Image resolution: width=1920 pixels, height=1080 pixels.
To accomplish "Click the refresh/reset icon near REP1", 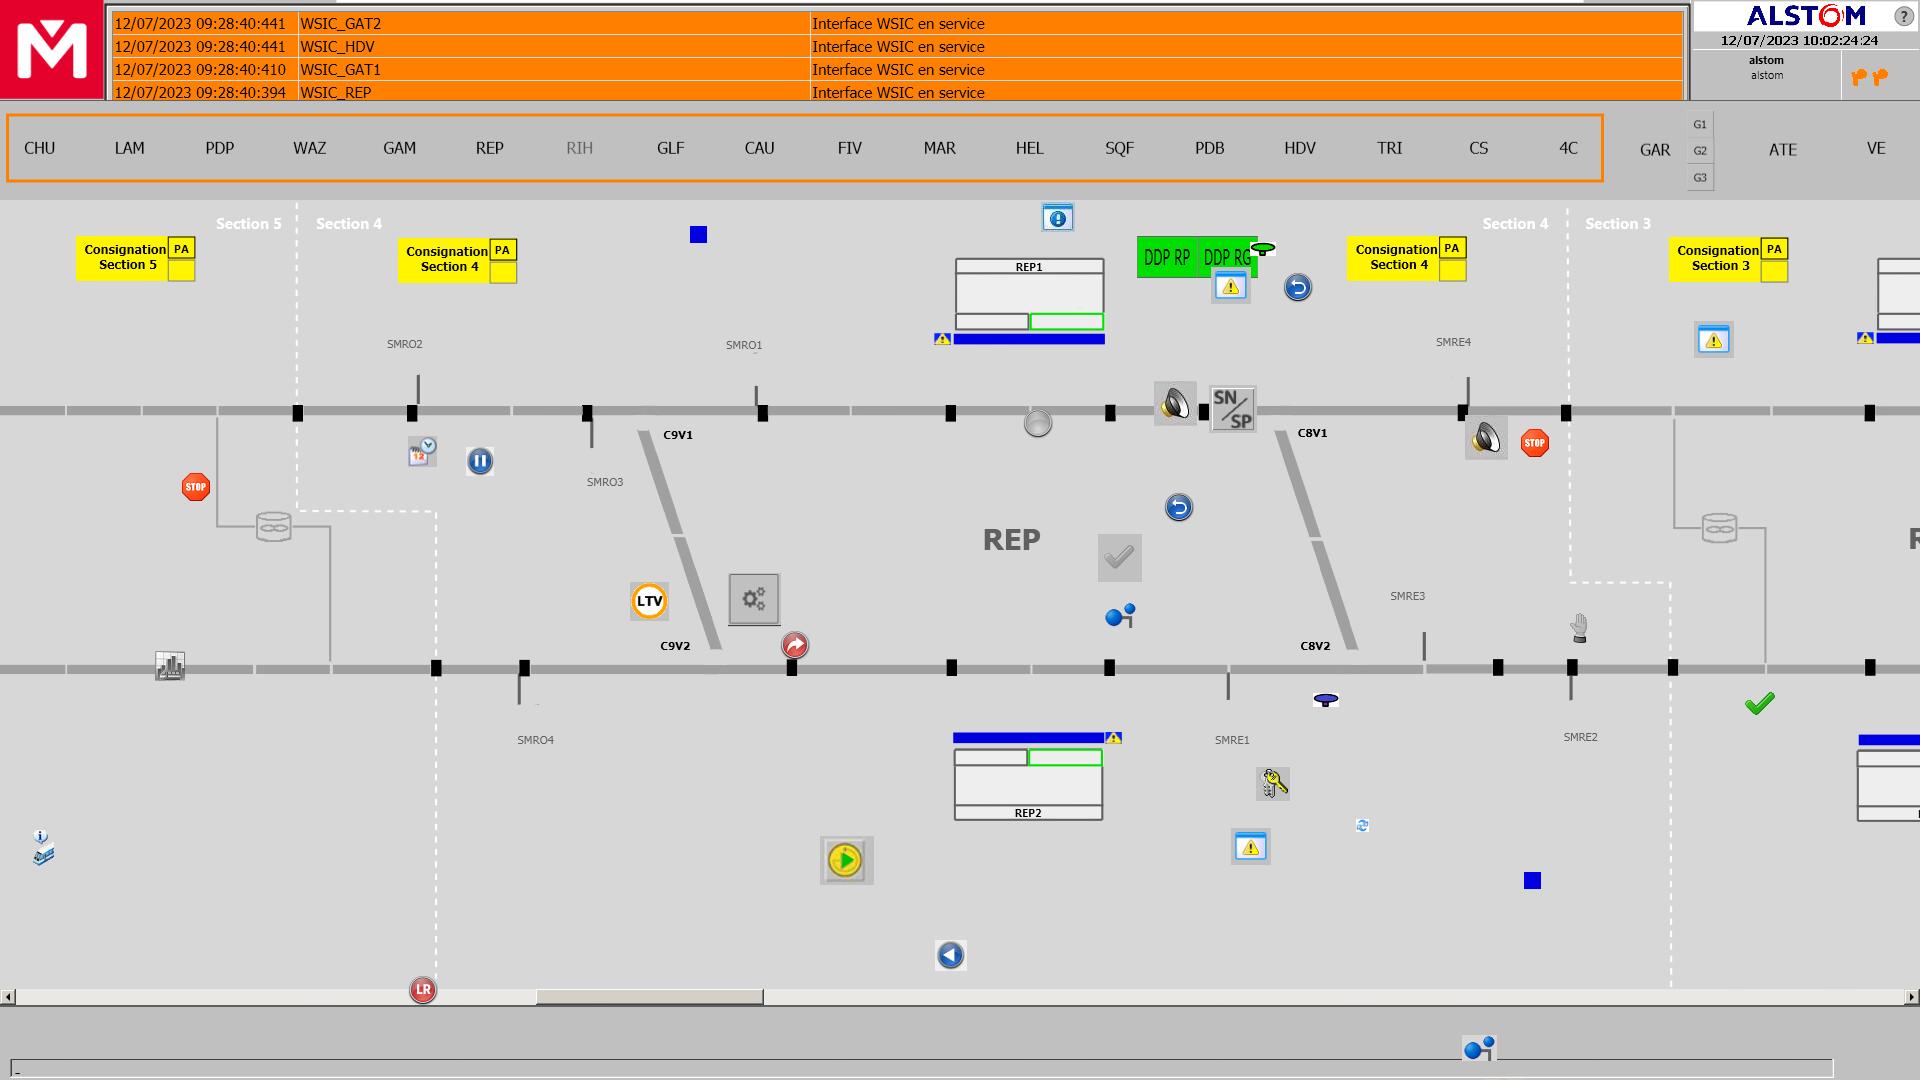I will pyautogui.click(x=1296, y=286).
